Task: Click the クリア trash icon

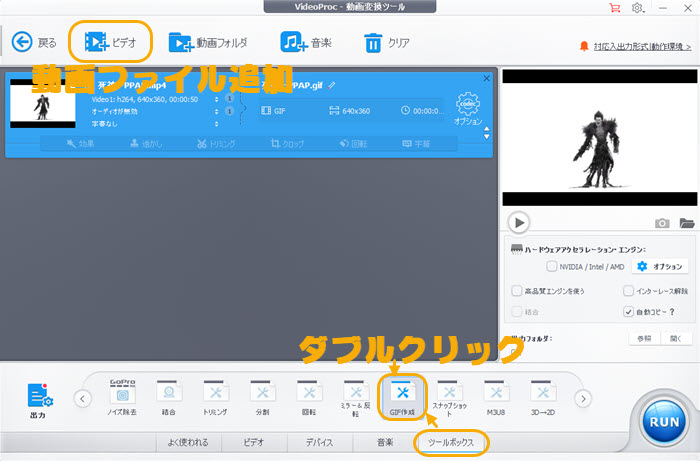Action: (x=373, y=42)
